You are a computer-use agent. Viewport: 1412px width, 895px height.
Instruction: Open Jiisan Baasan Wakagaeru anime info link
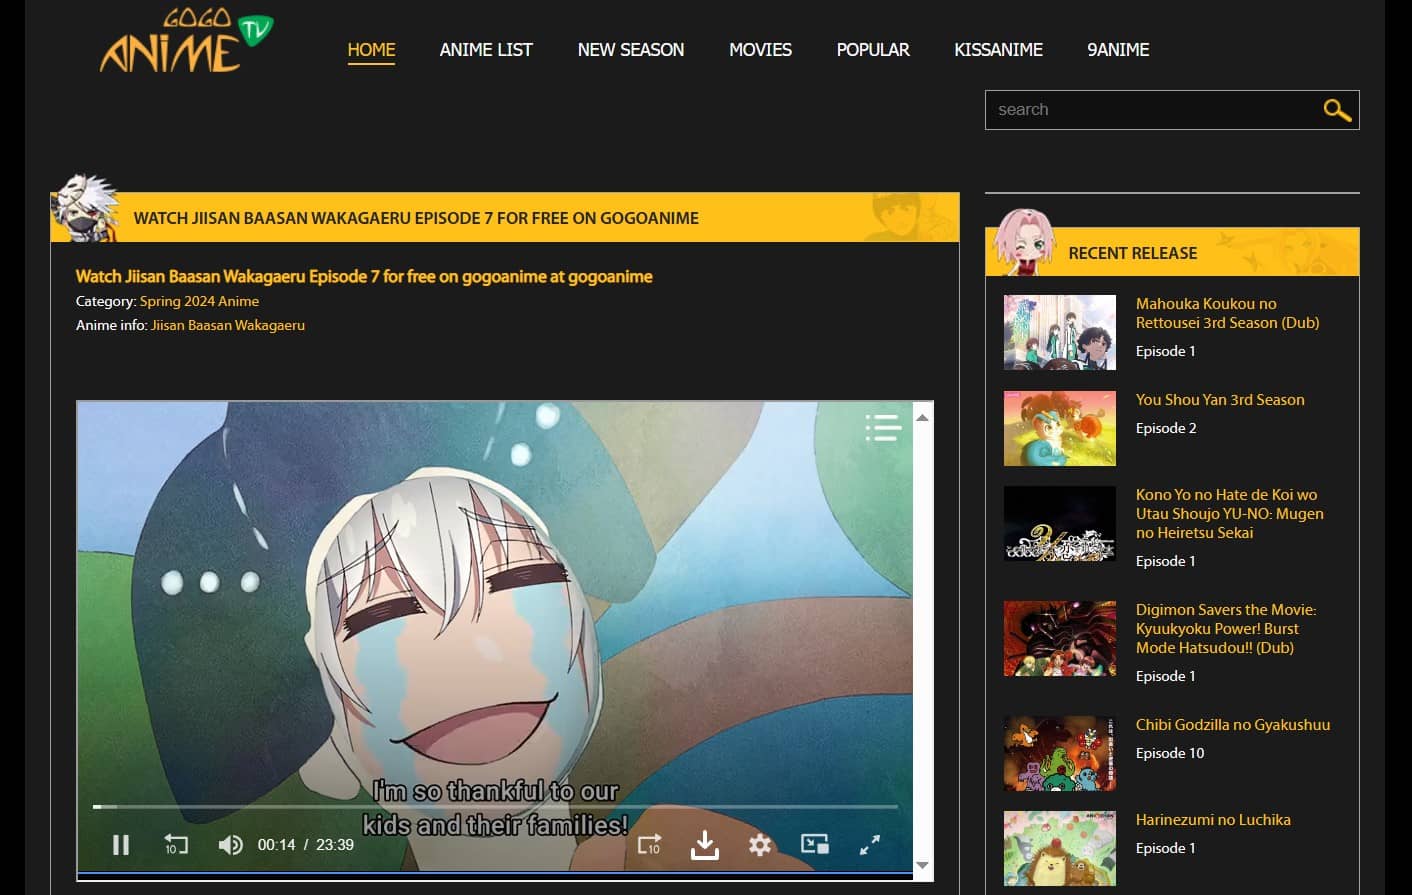tap(228, 325)
